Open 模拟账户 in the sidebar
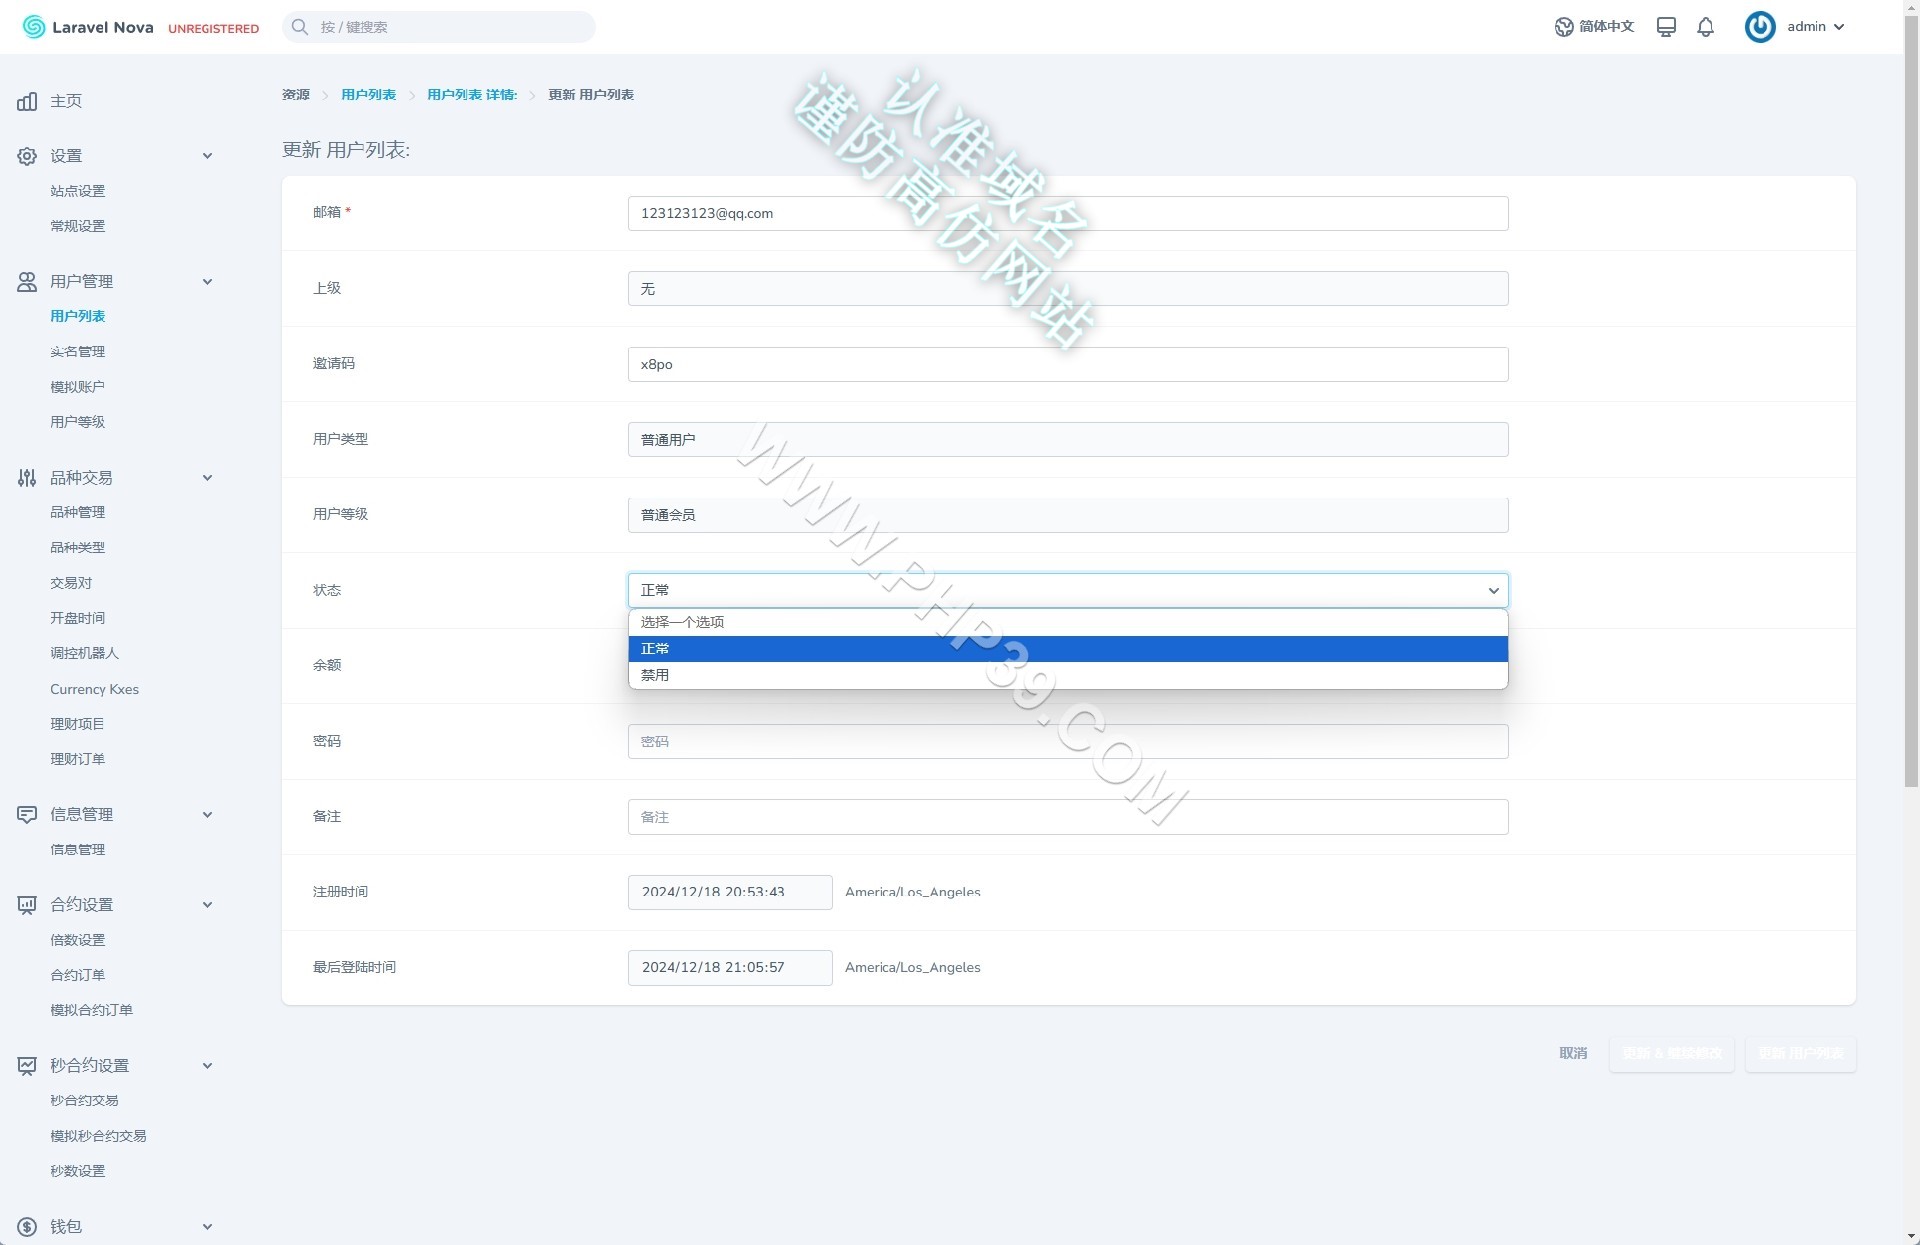 click(x=77, y=387)
